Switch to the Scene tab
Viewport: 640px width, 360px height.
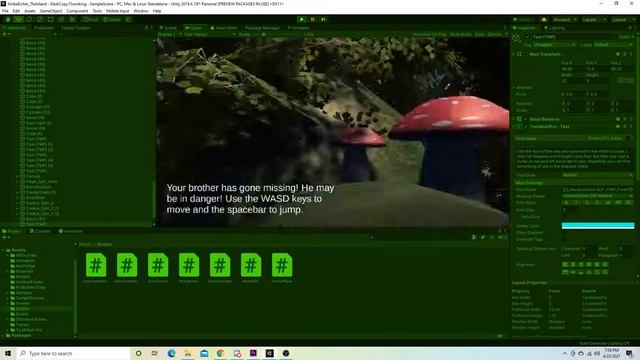pos(168,28)
